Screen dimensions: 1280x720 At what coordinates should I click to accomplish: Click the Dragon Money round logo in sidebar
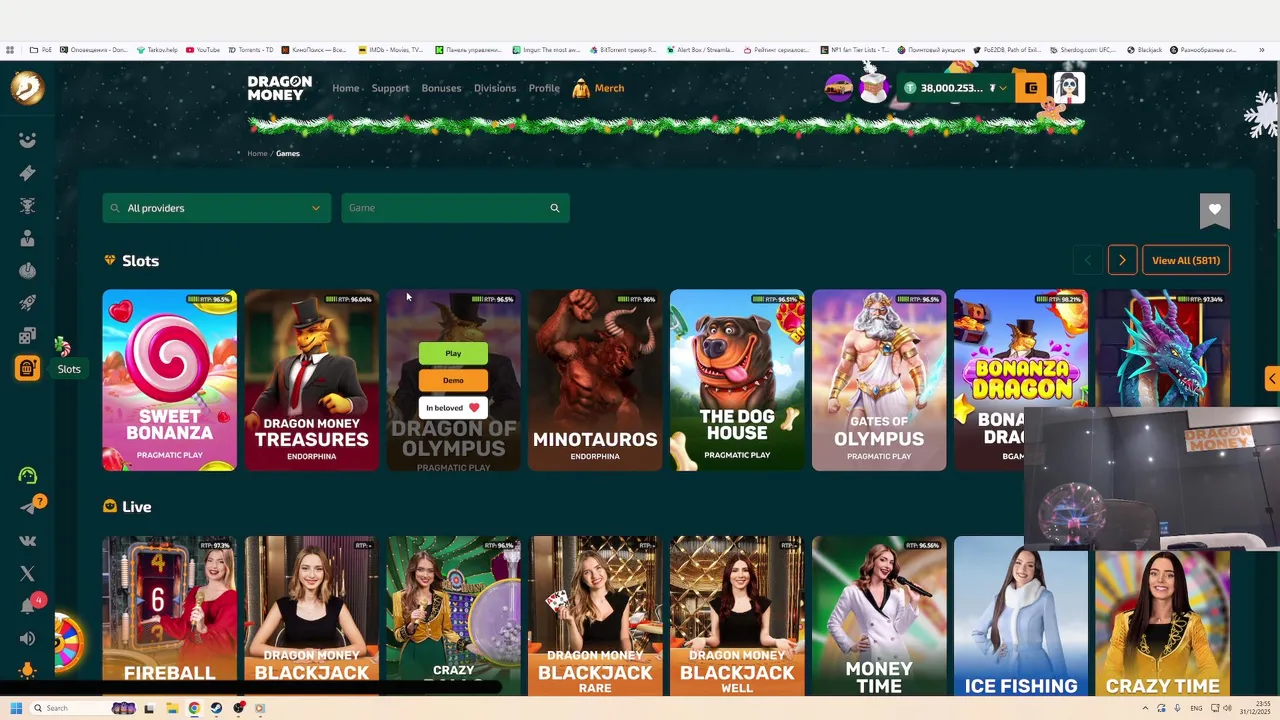27,88
